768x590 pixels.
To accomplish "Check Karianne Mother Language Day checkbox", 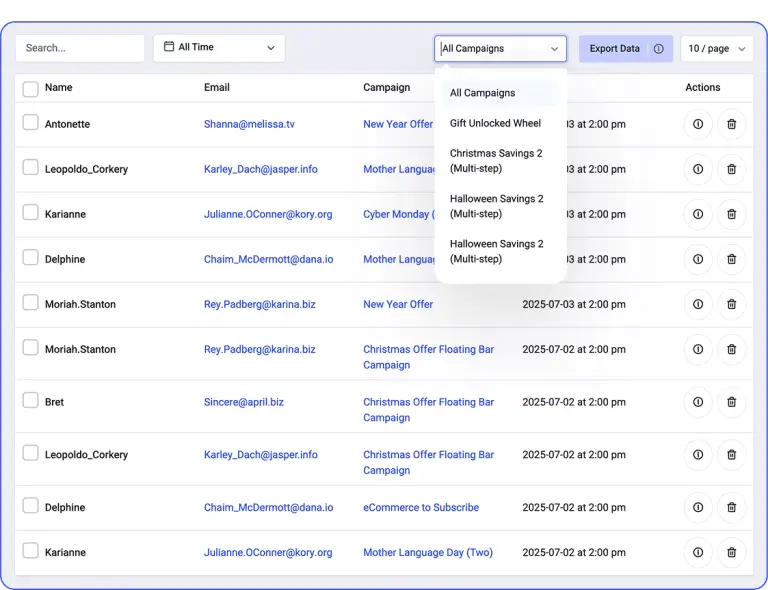I will pos(30,550).
